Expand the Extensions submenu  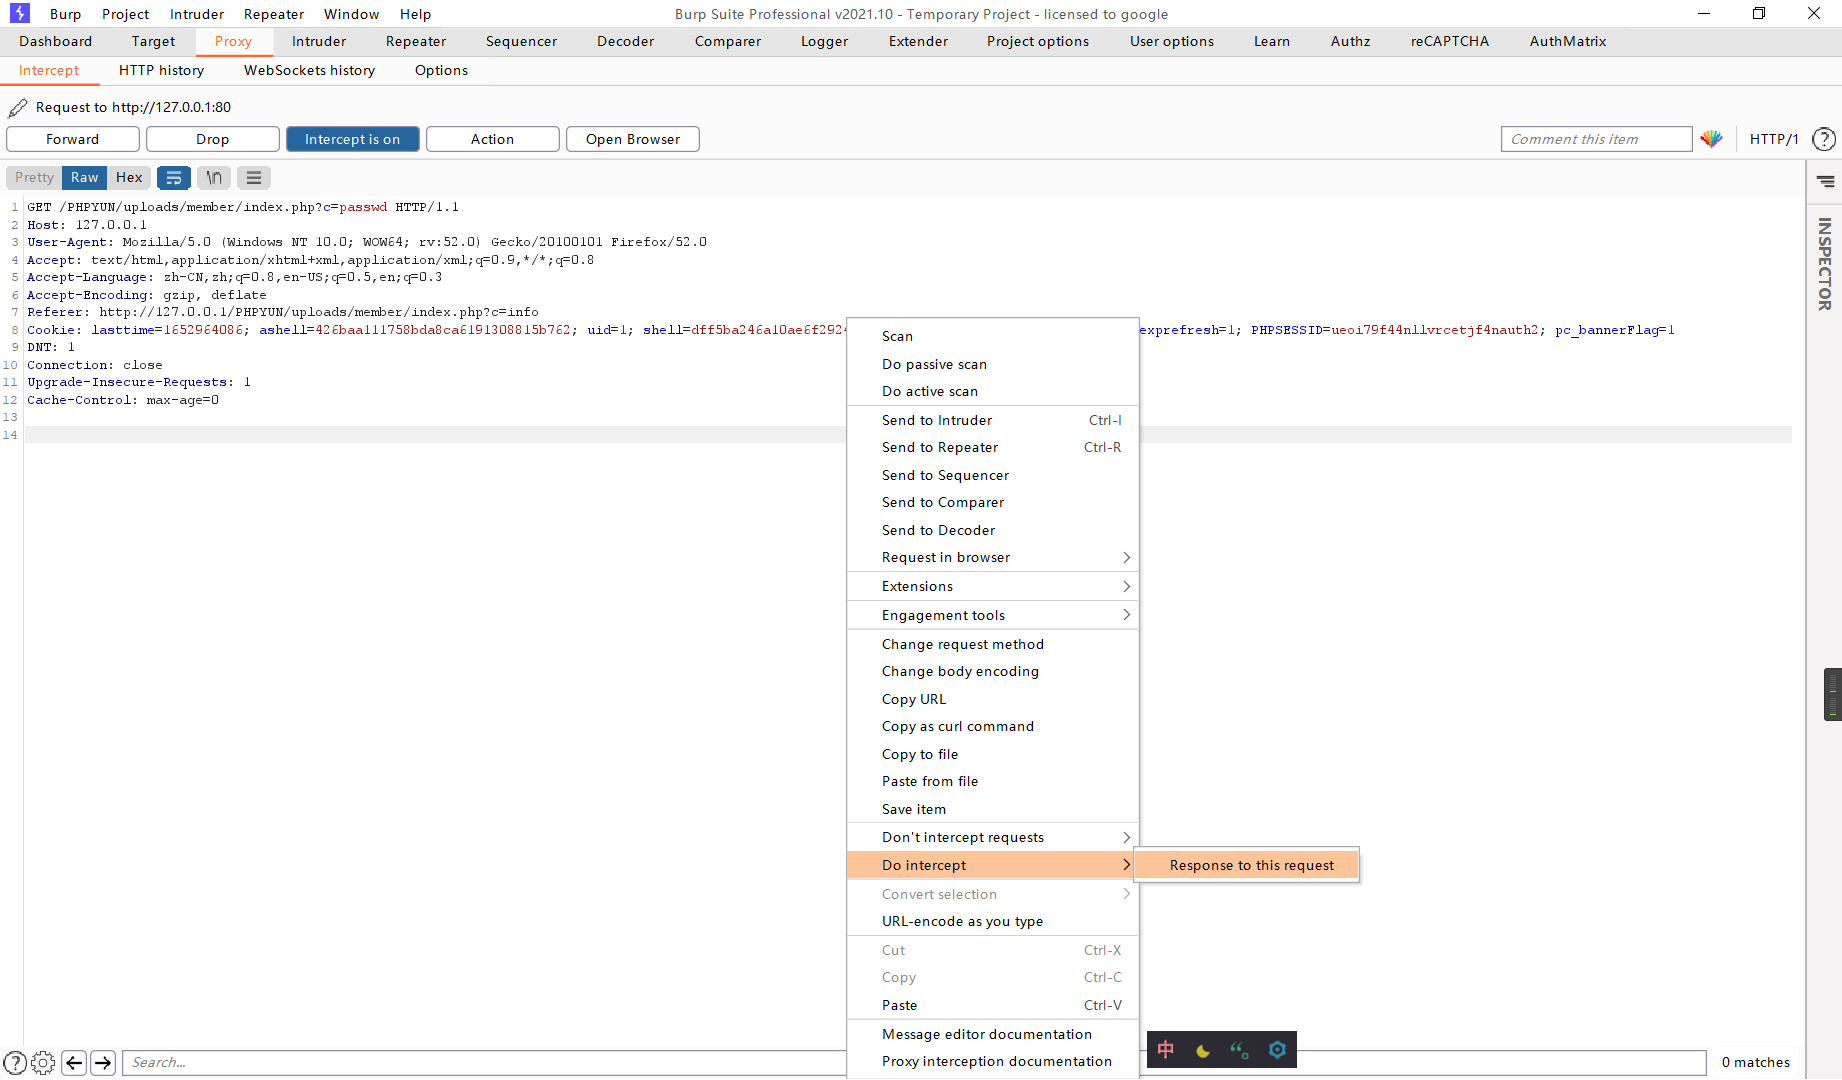tap(993, 586)
